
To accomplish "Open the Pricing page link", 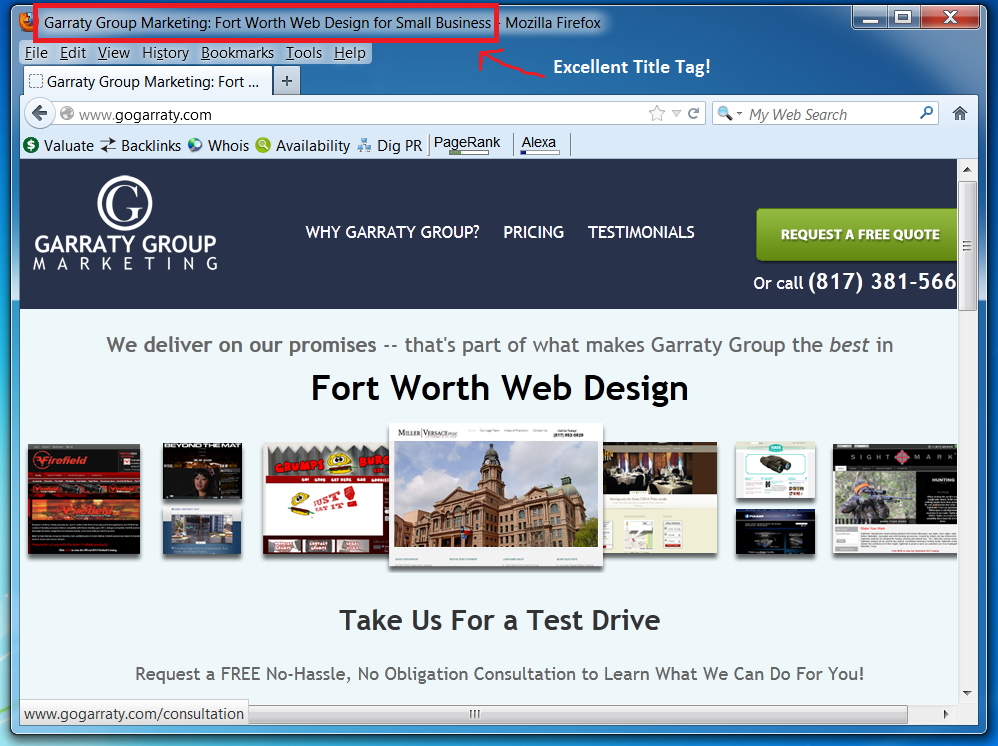I will pyautogui.click(x=533, y=232).
